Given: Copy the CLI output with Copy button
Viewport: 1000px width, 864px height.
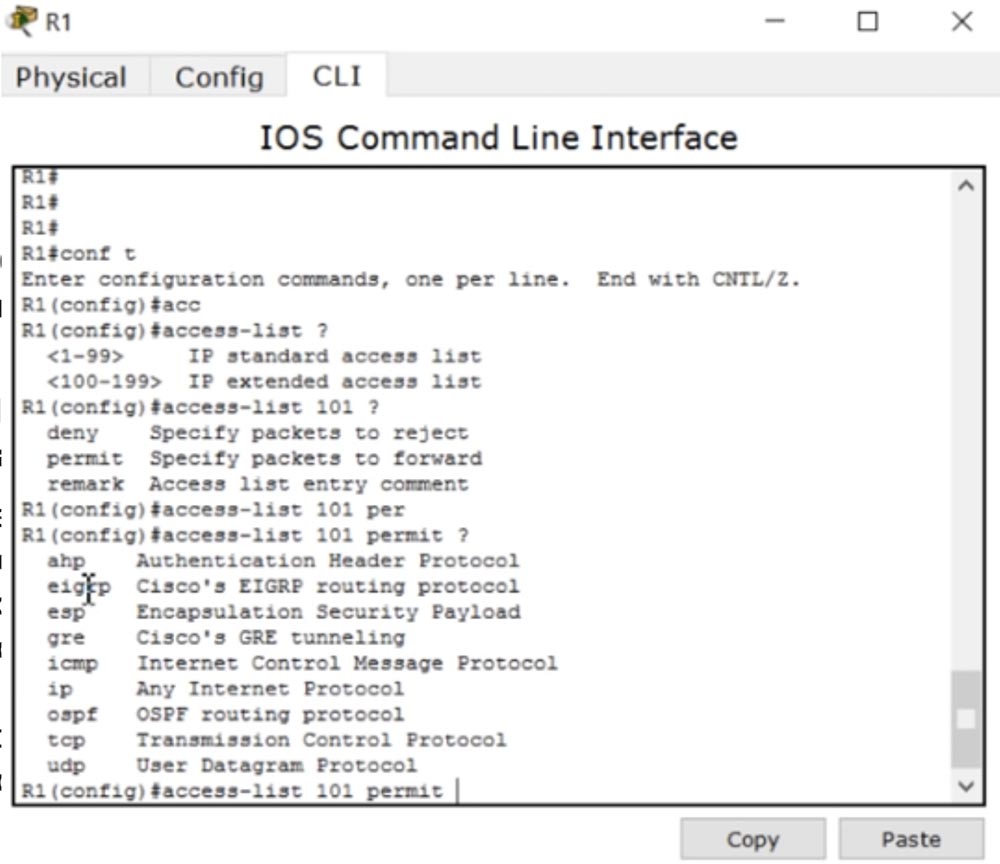Looking at the screenshot, I should point(753,839).
